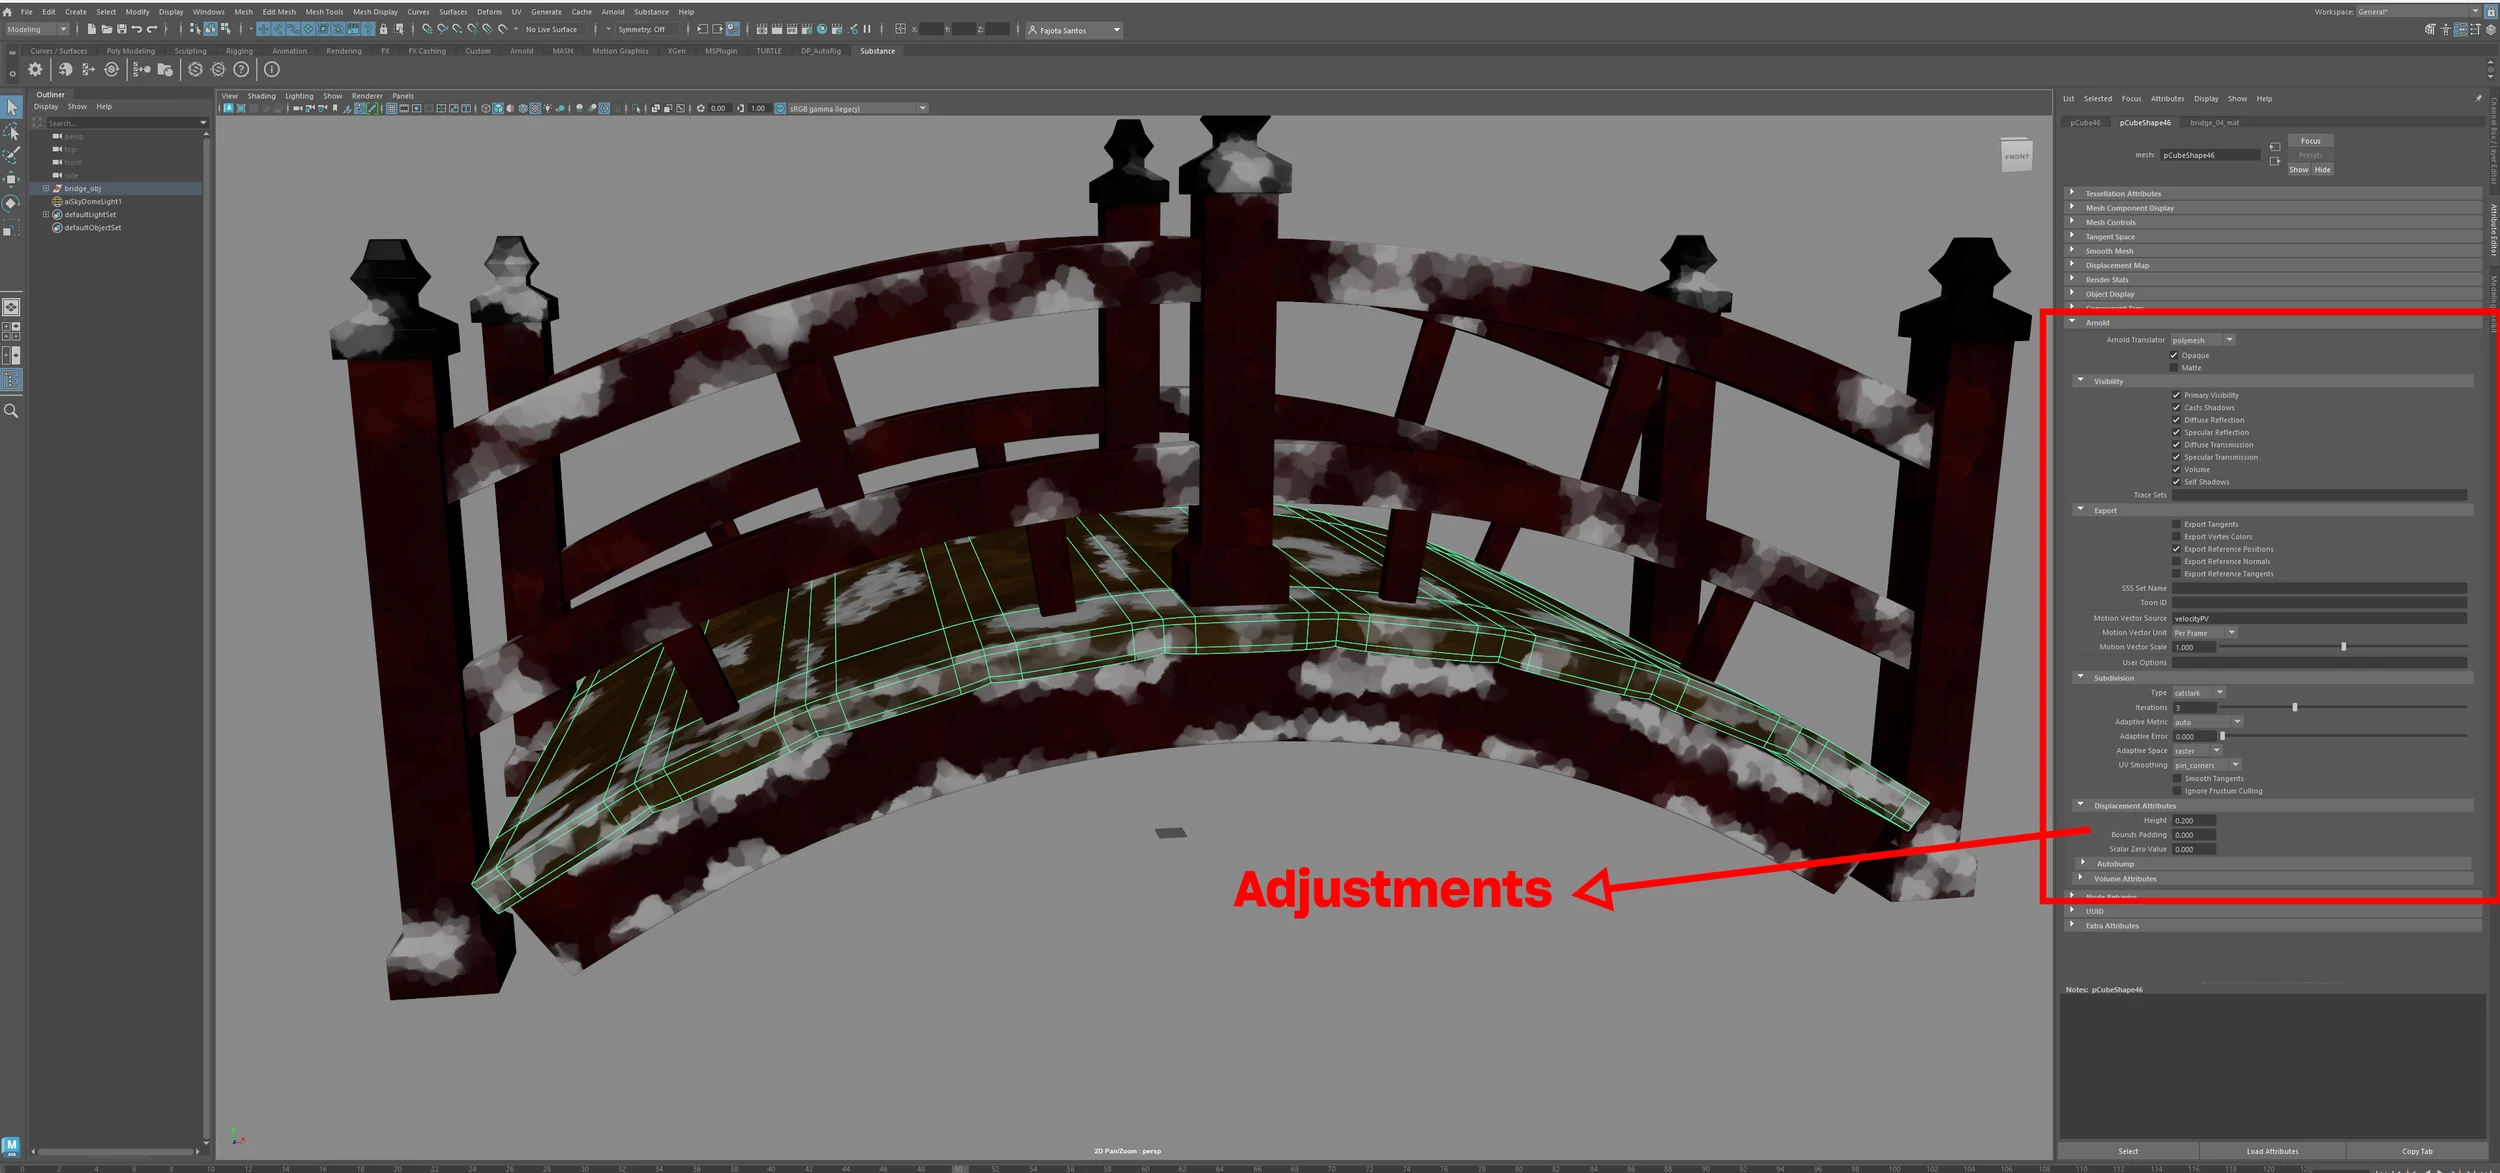2500x1173 pixels.
Task: Click the Substance info shelf icon
Action: 271,70
